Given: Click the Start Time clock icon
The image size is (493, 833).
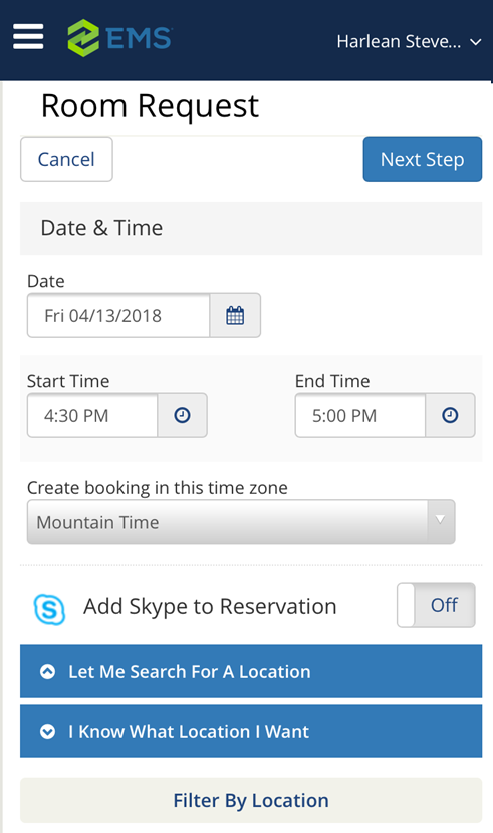Looking at the screenshot, I should coord(182,415).
